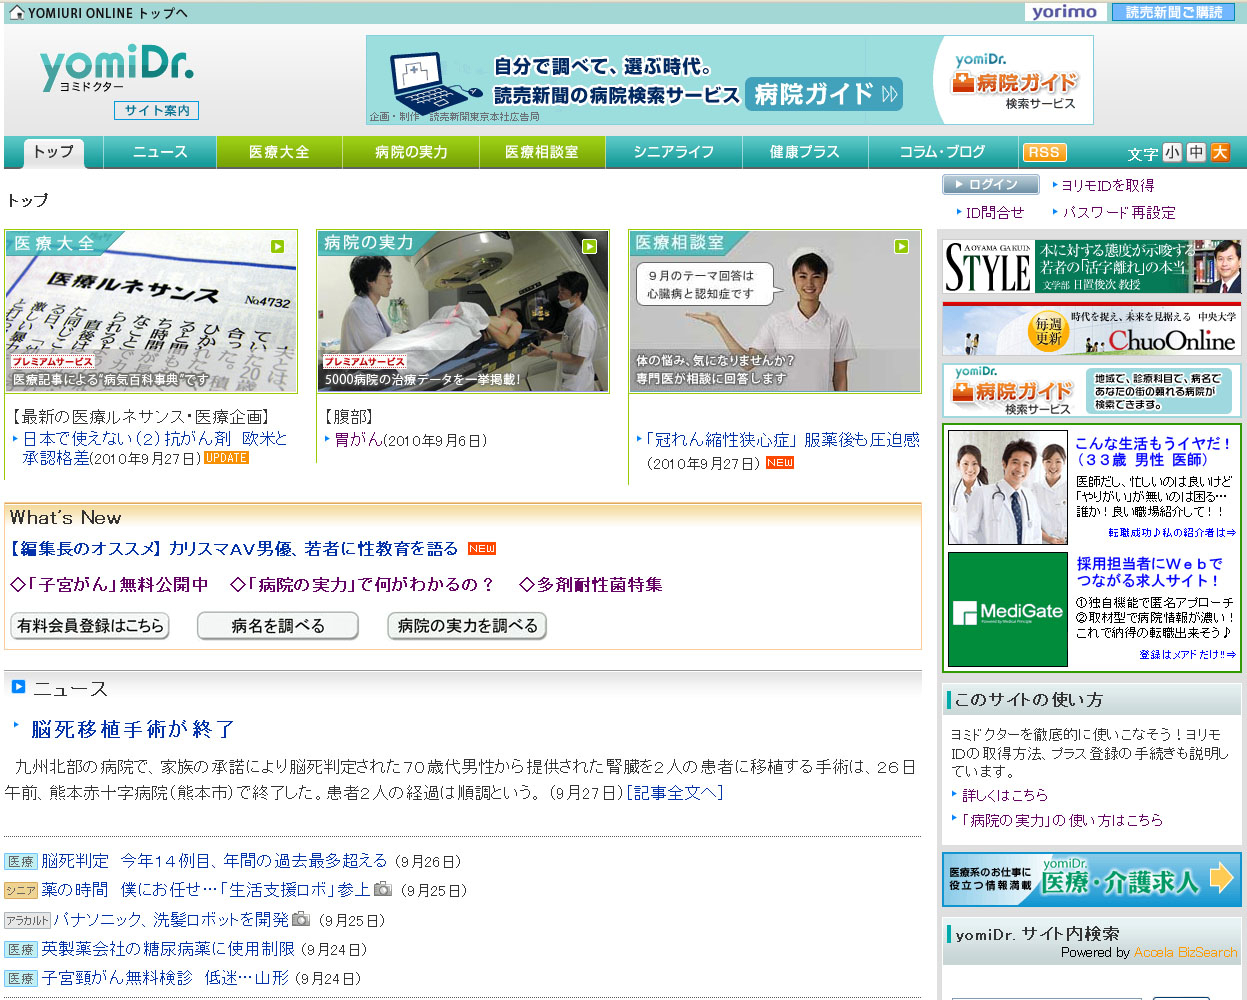1247x1000 pixels.
Task: Click 病院の実力を調べる button
Action: click(467, 626)
